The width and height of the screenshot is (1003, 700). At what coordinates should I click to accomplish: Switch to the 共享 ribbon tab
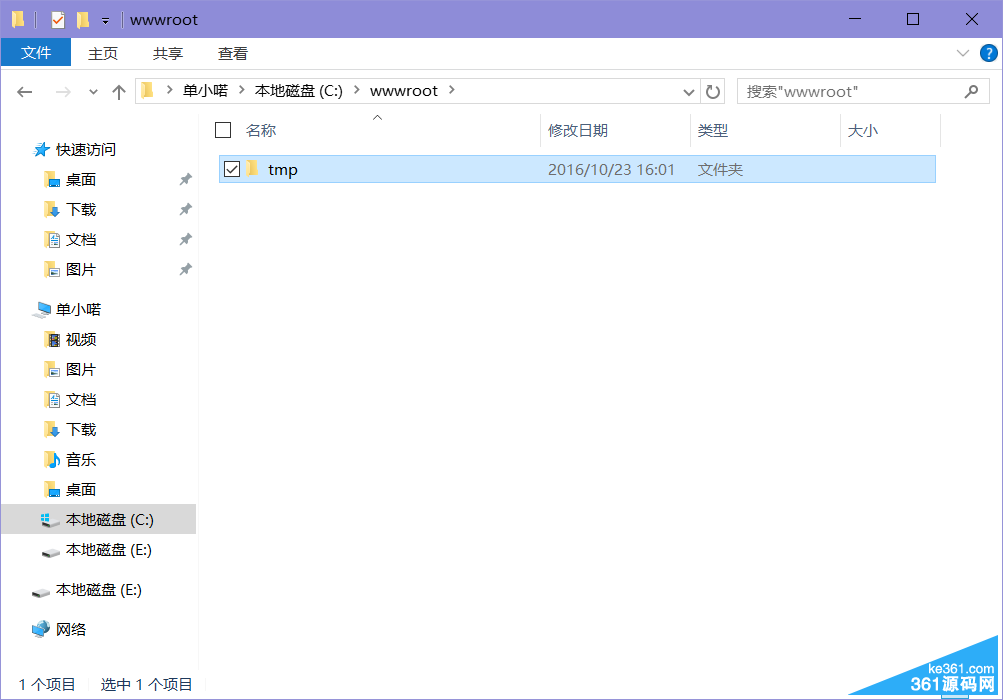coord(168,53)
